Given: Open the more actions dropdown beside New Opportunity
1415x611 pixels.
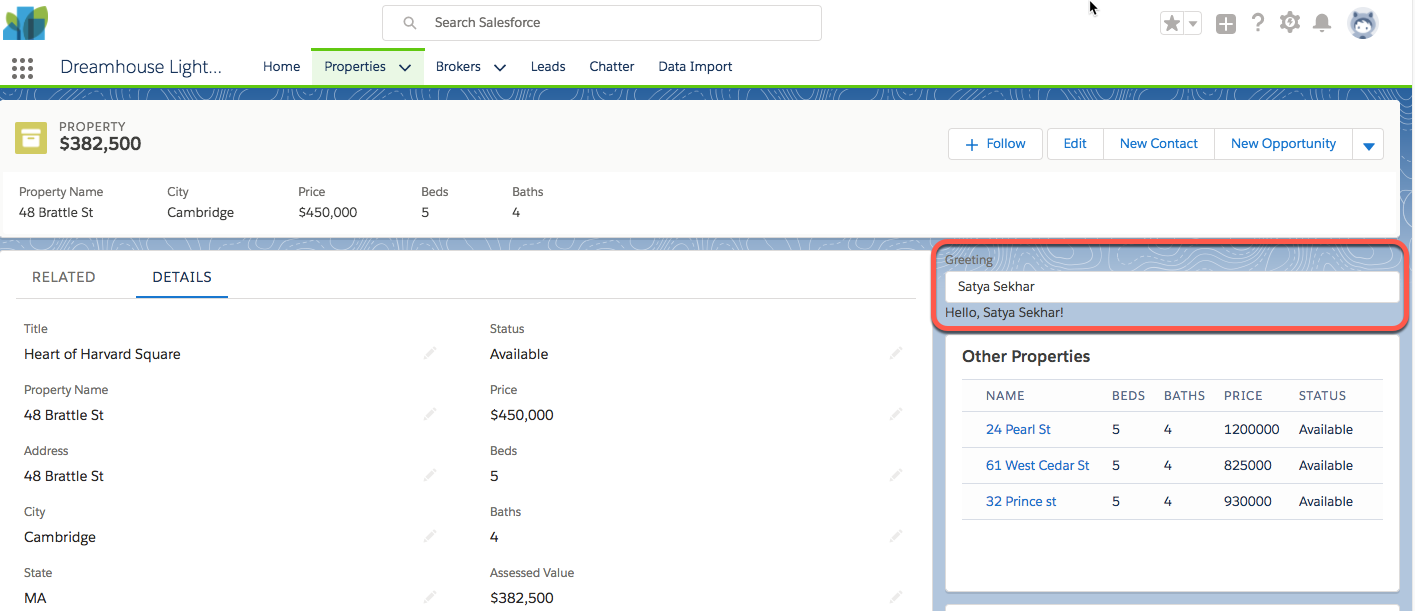Looking at the screenshot, I should tap(1368, 145).
